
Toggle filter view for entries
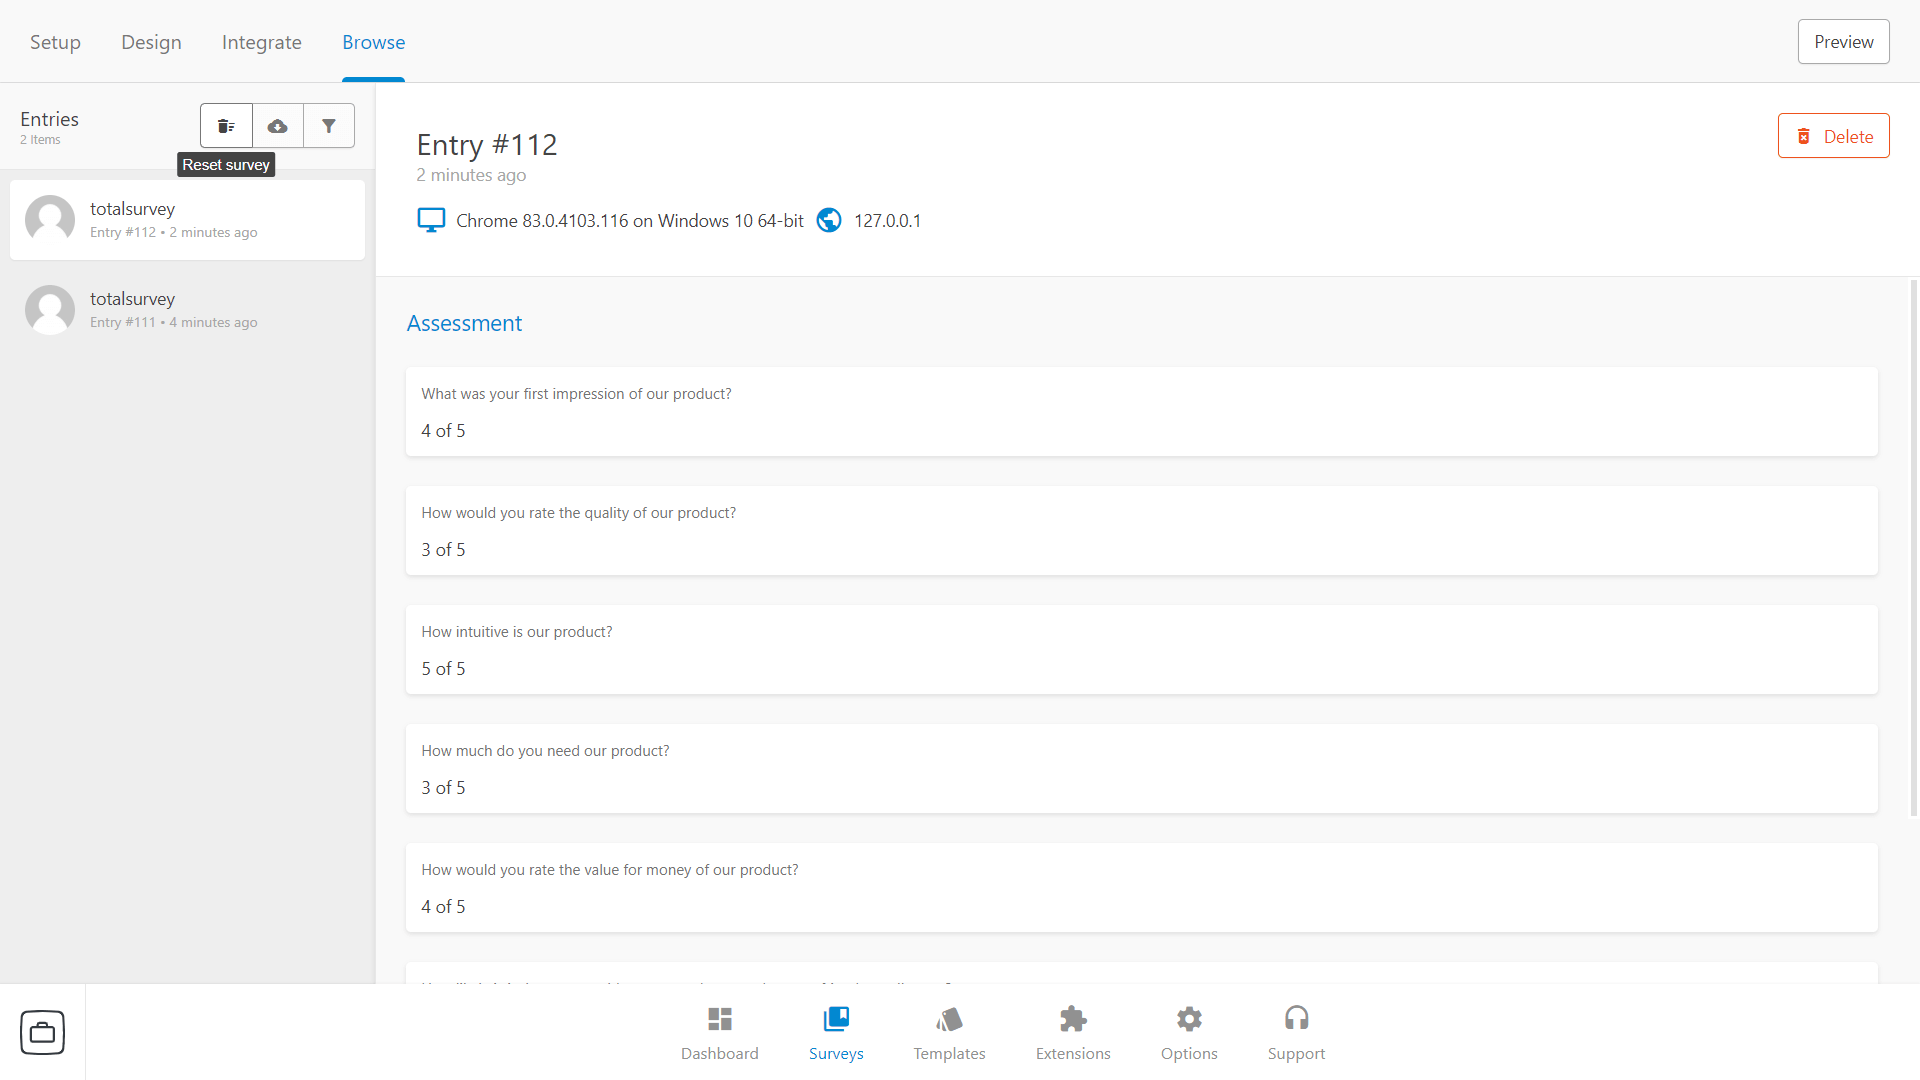328,124
